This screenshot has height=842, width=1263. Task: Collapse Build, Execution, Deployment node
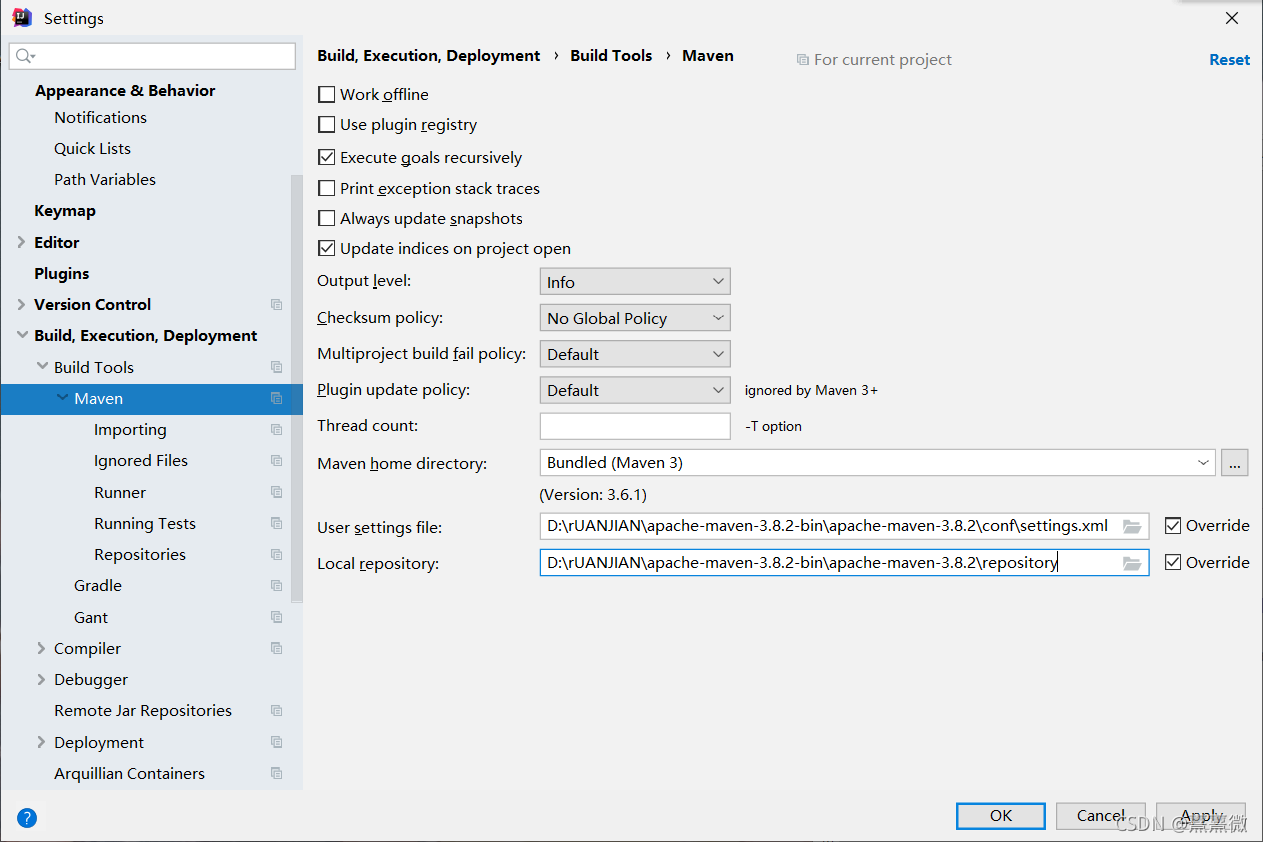pyautogui.click(x=22, y=336)
